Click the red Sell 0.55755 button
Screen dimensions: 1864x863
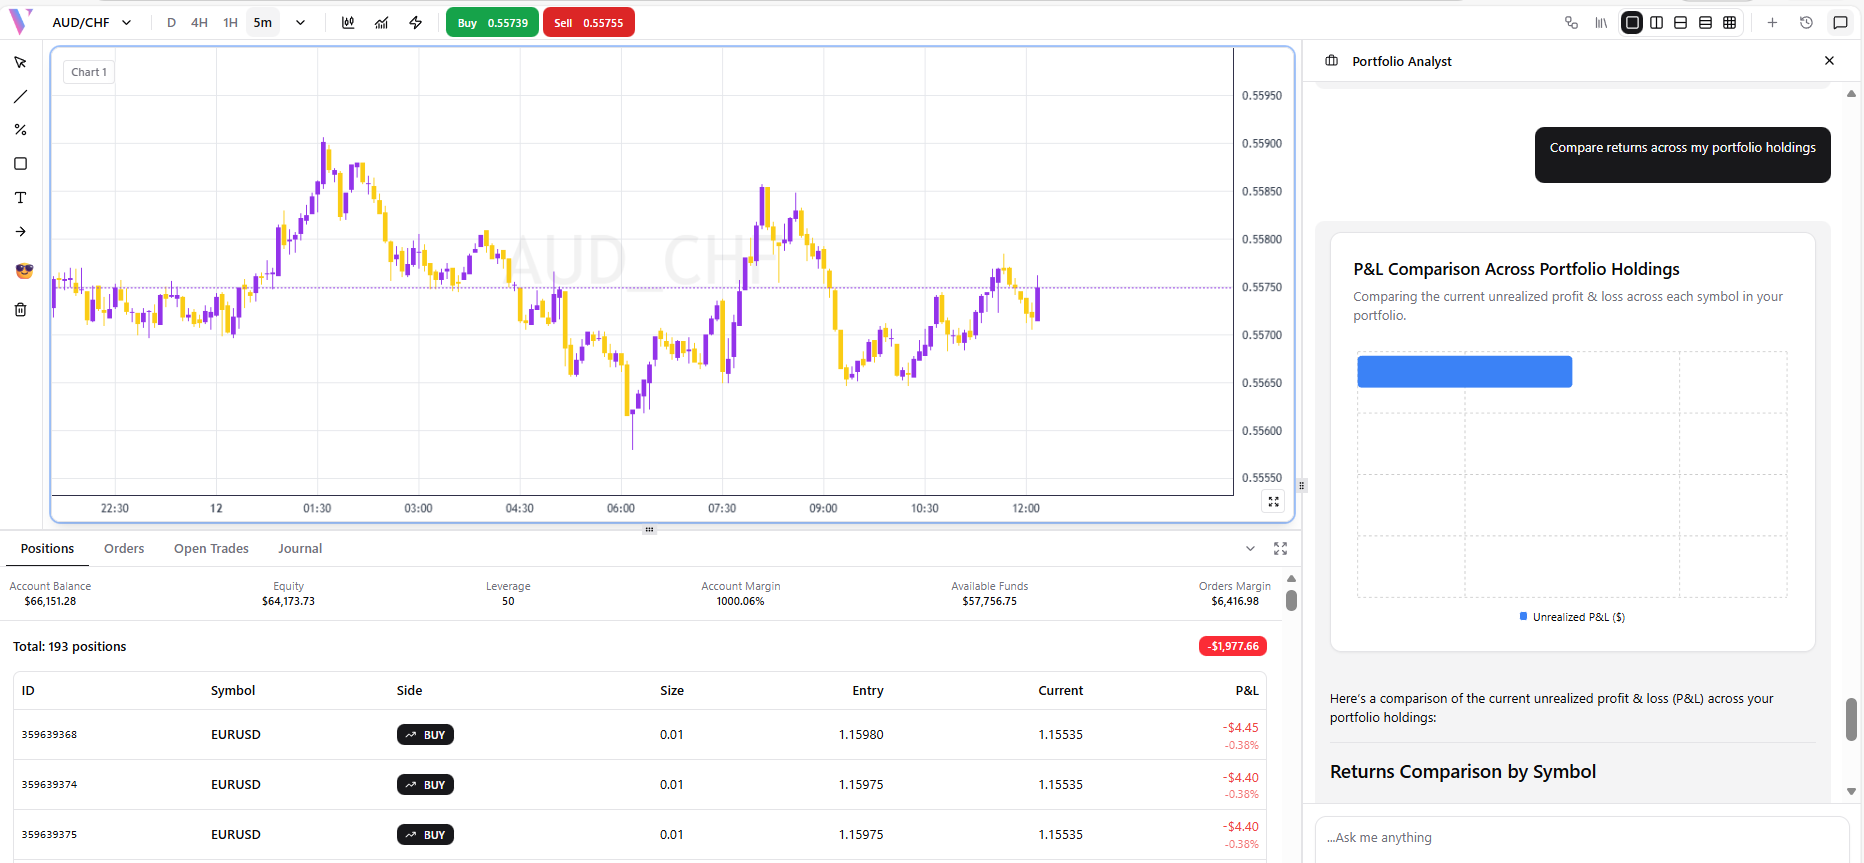click(x=588, y=23)
